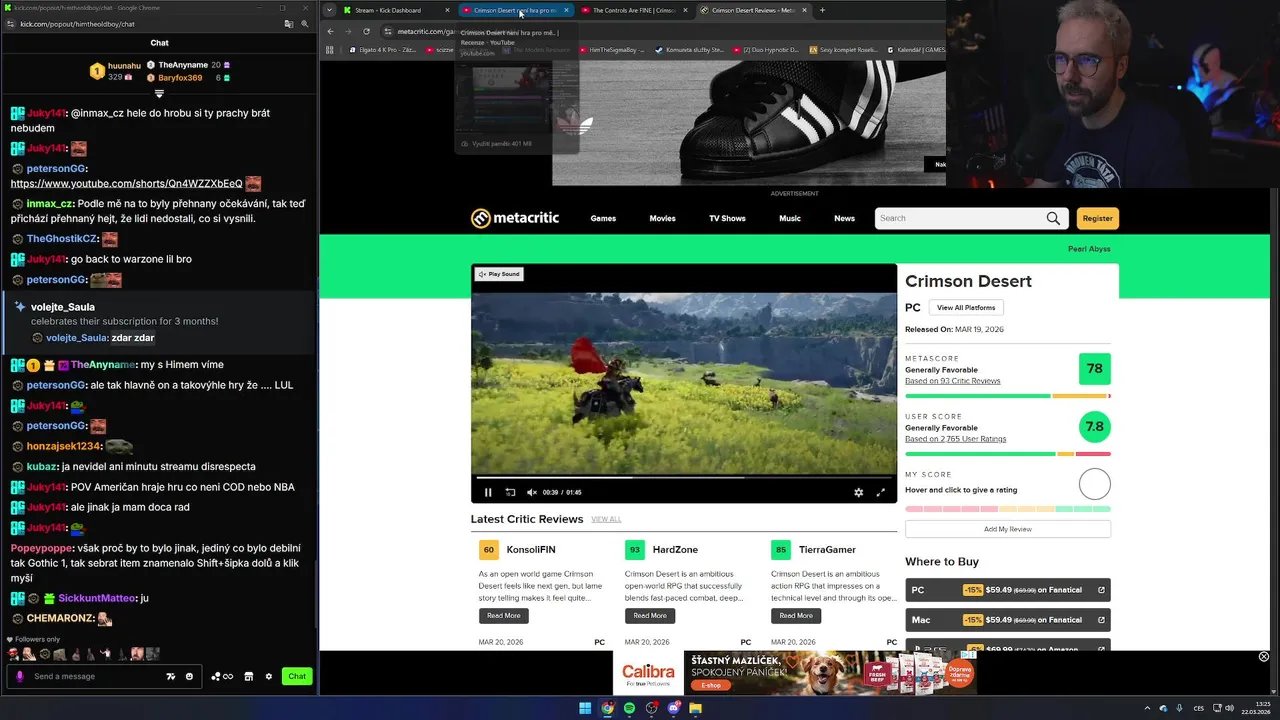Screen dimensions: 1280x720
Task: Open Based on 93 Critic Reviews link
Action: [x=952, y=381]
